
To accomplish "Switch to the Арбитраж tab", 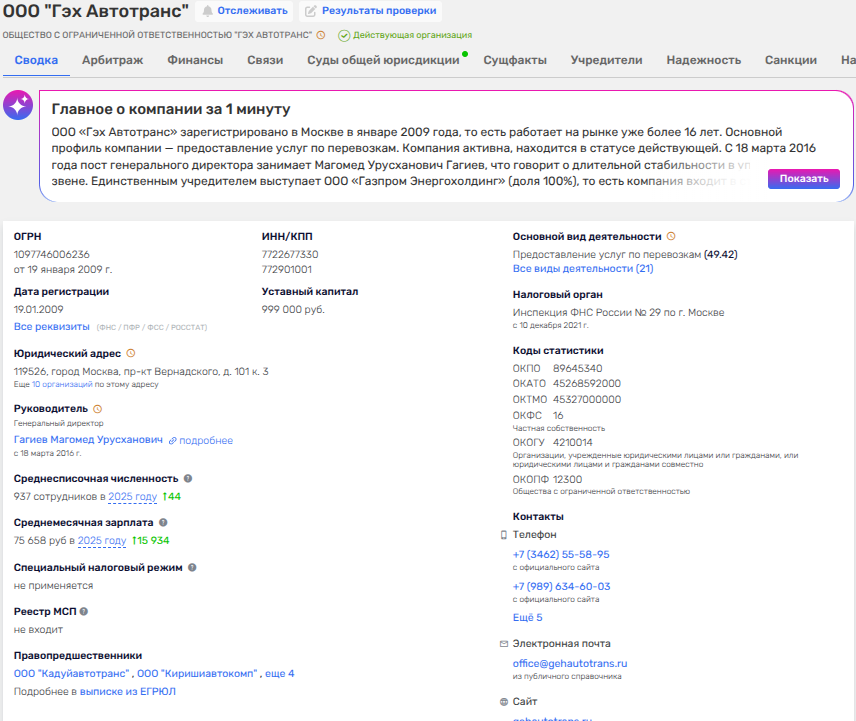I will click(x=112, y=60).
